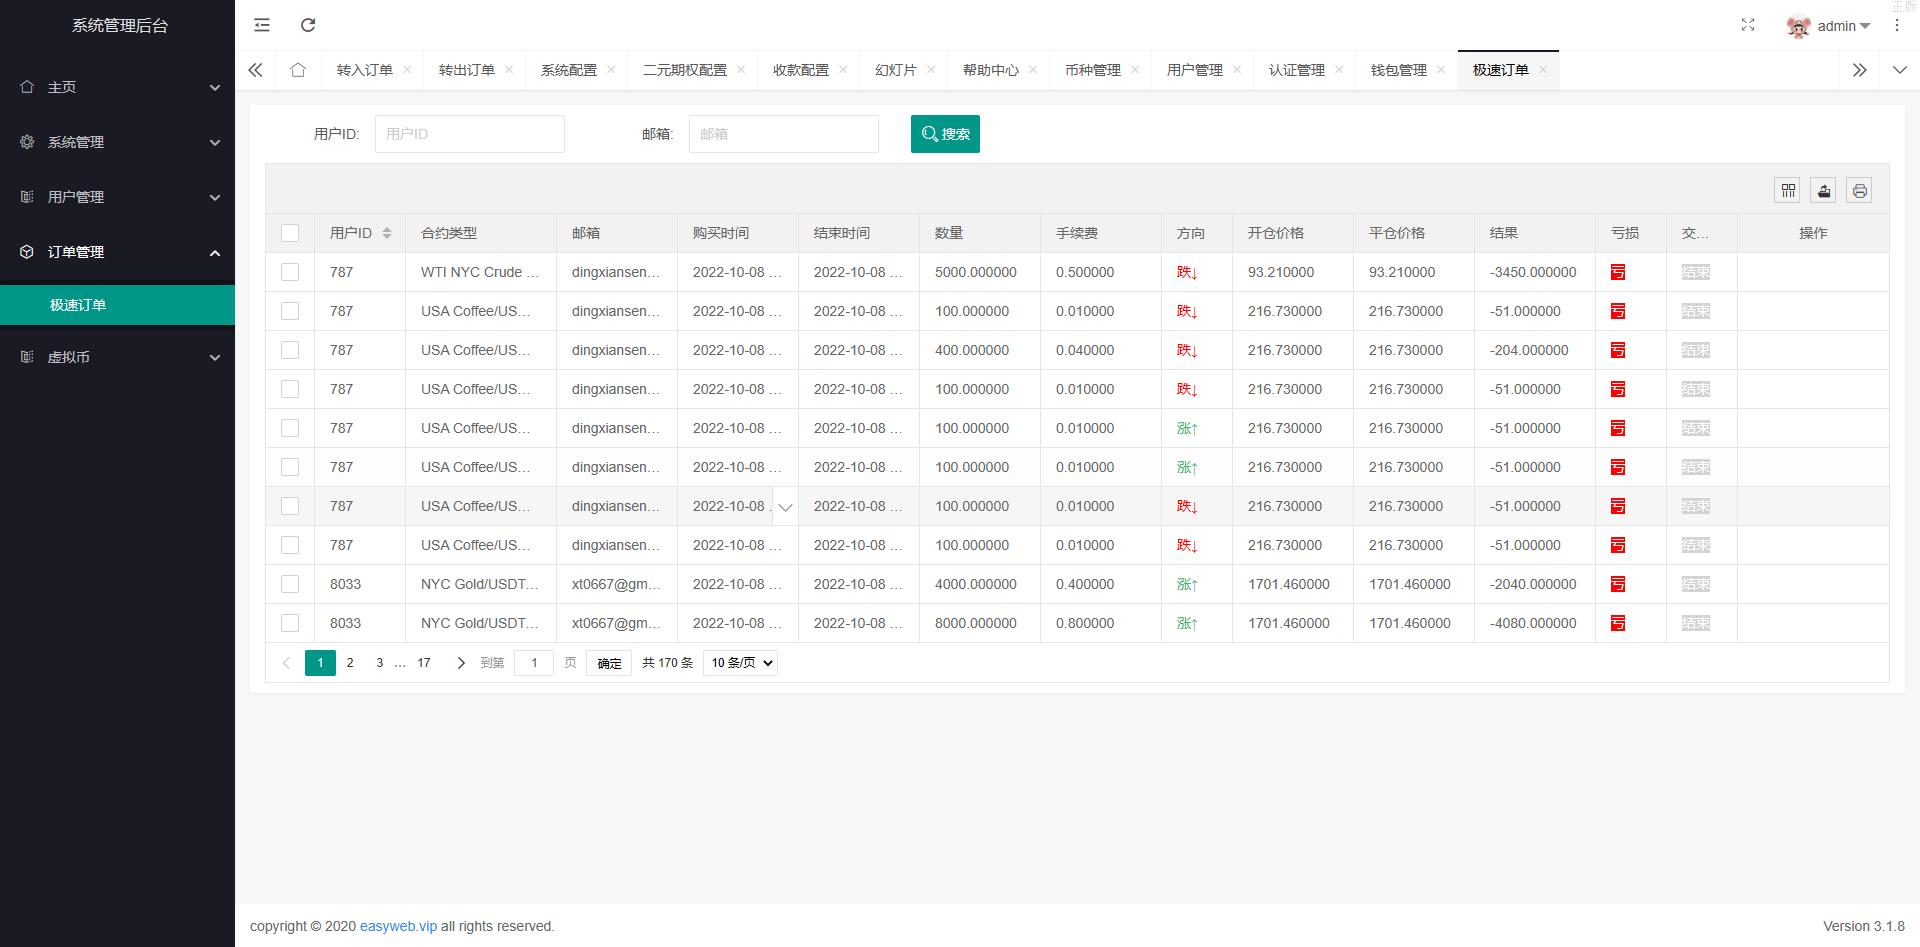Check the WTI NYC Crude row checkbox
Screen dimensions: 1920x947
(290, 272)
